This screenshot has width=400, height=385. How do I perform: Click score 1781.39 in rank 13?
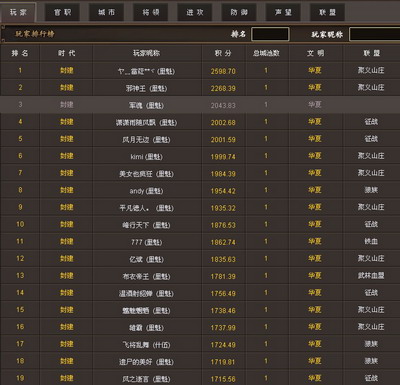click(x=223, y=276)
